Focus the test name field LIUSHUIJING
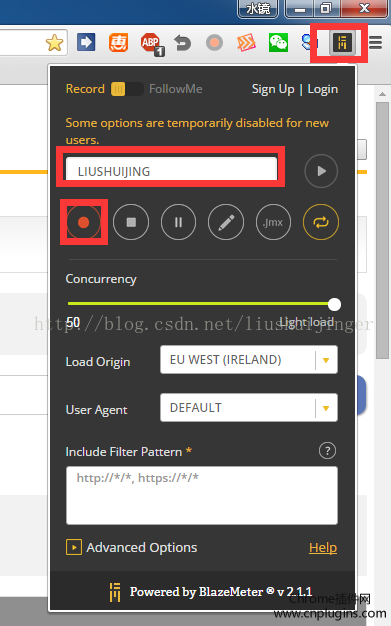 point(171,170)
